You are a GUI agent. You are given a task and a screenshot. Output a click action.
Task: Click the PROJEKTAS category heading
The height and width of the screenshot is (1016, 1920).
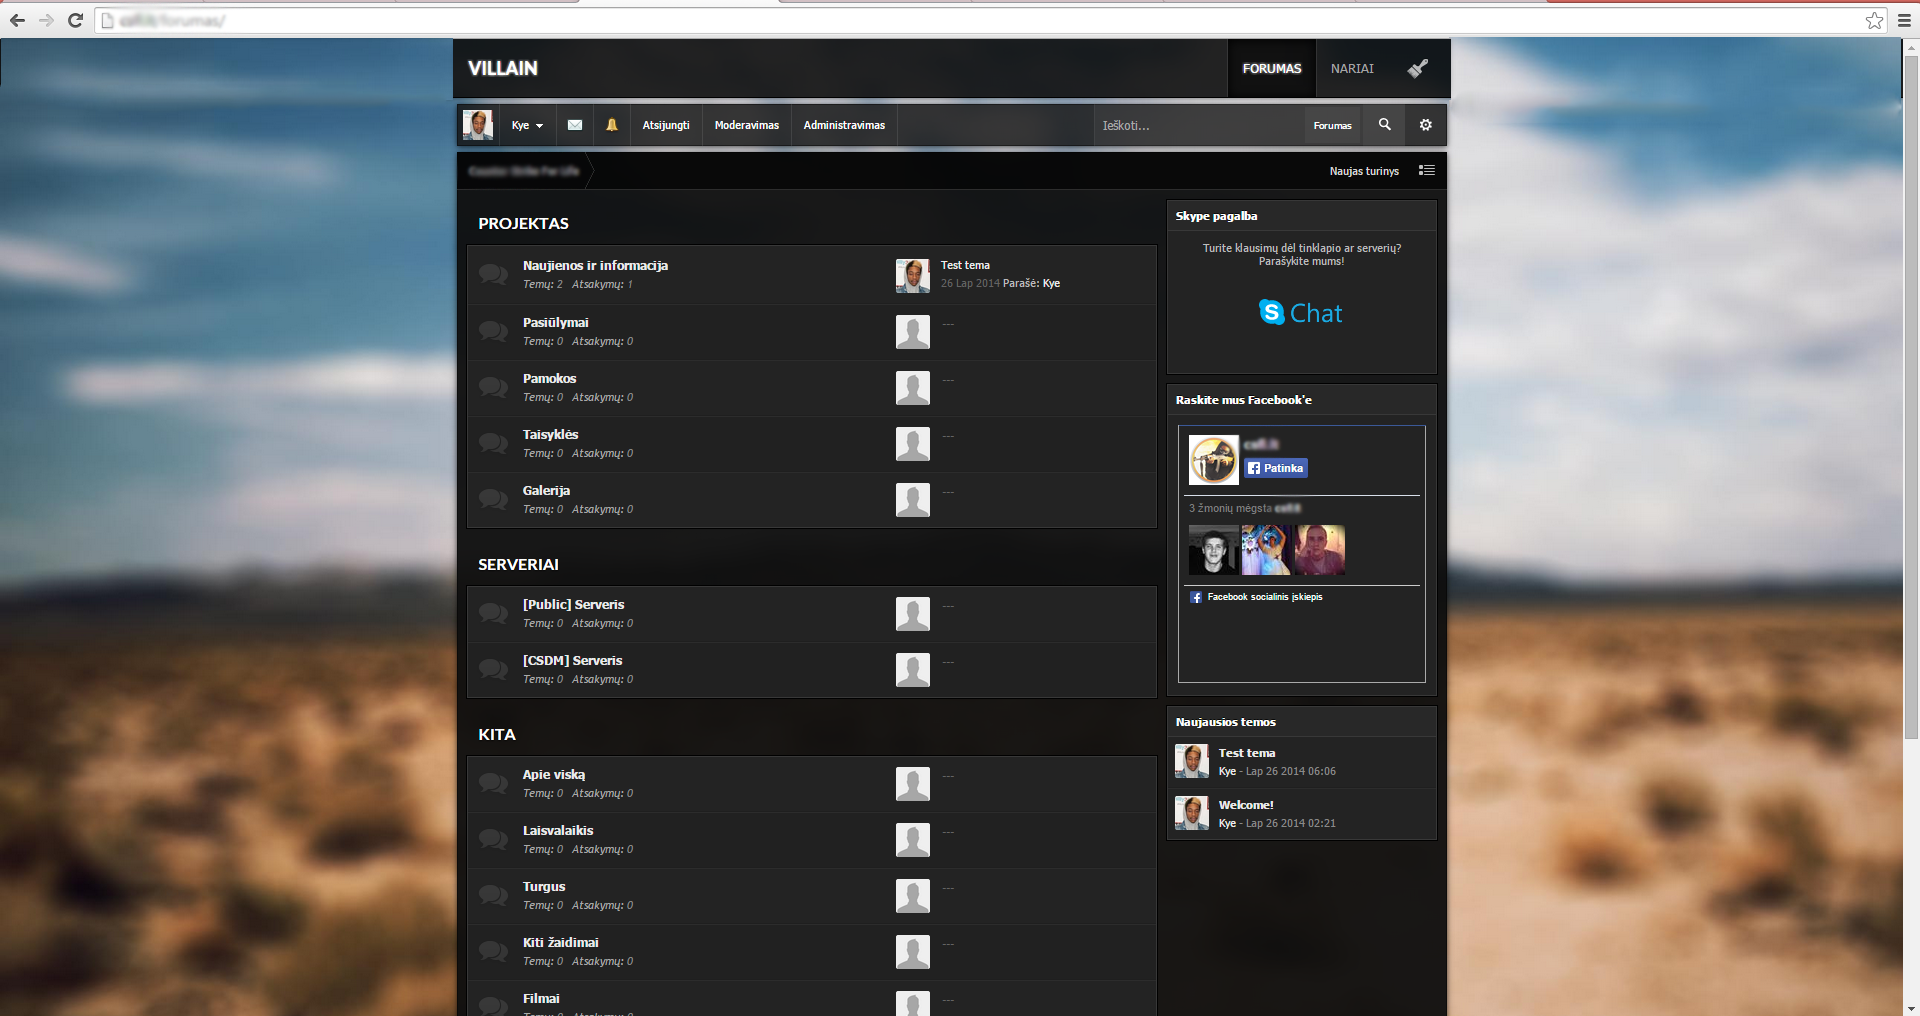523,224
